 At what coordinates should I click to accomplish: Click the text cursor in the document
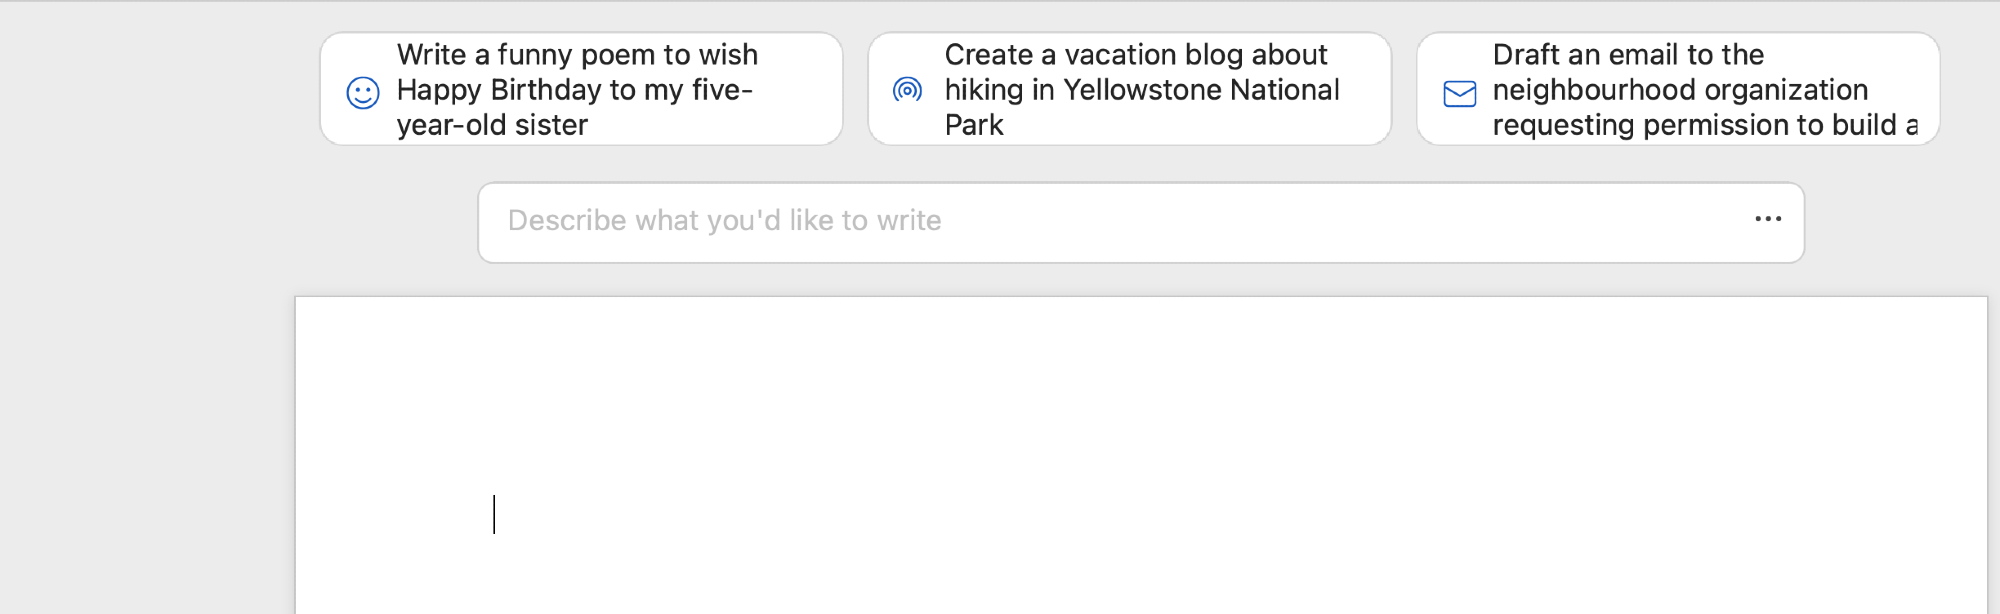click(x=494, y=514)
